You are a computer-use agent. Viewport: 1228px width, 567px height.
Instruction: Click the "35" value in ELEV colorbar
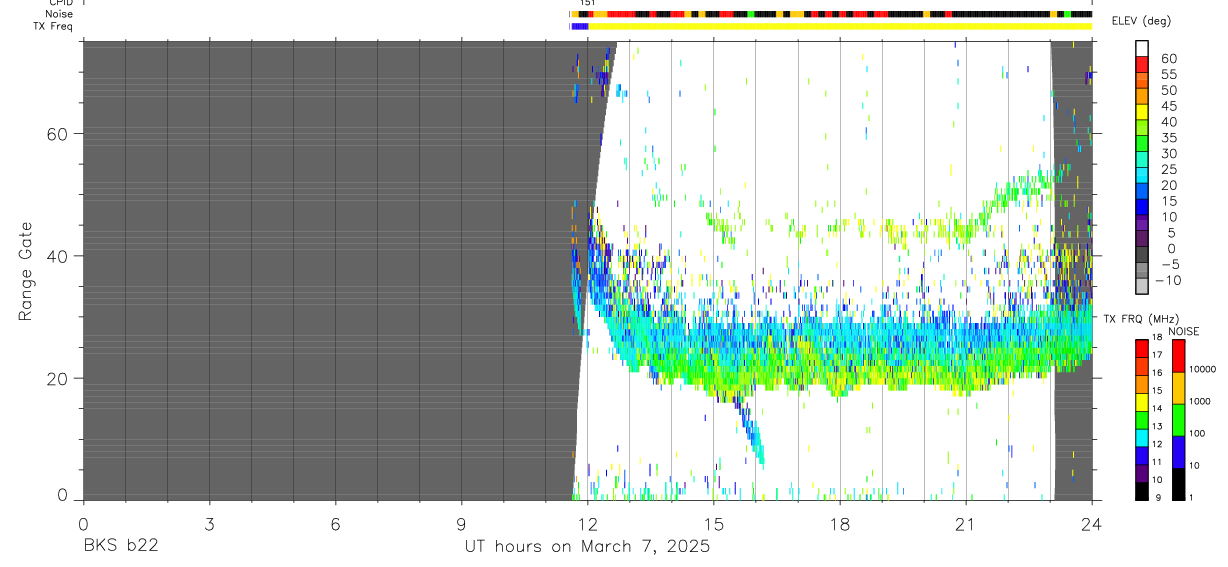[x=1167, y=138]
